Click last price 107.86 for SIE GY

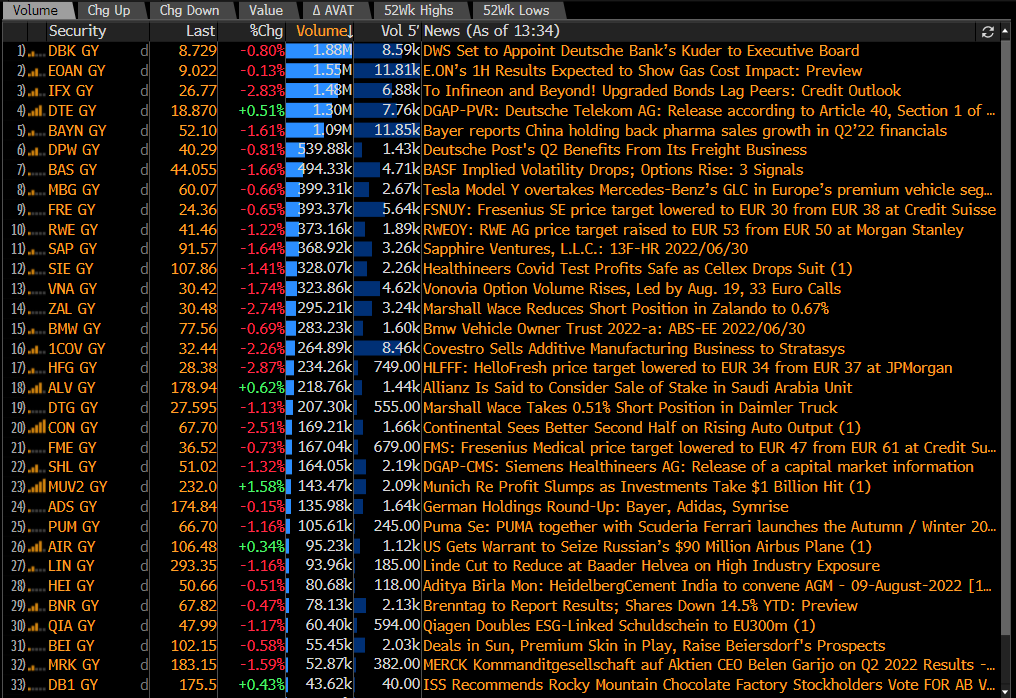pyautogui.click(x=193, y=269)
